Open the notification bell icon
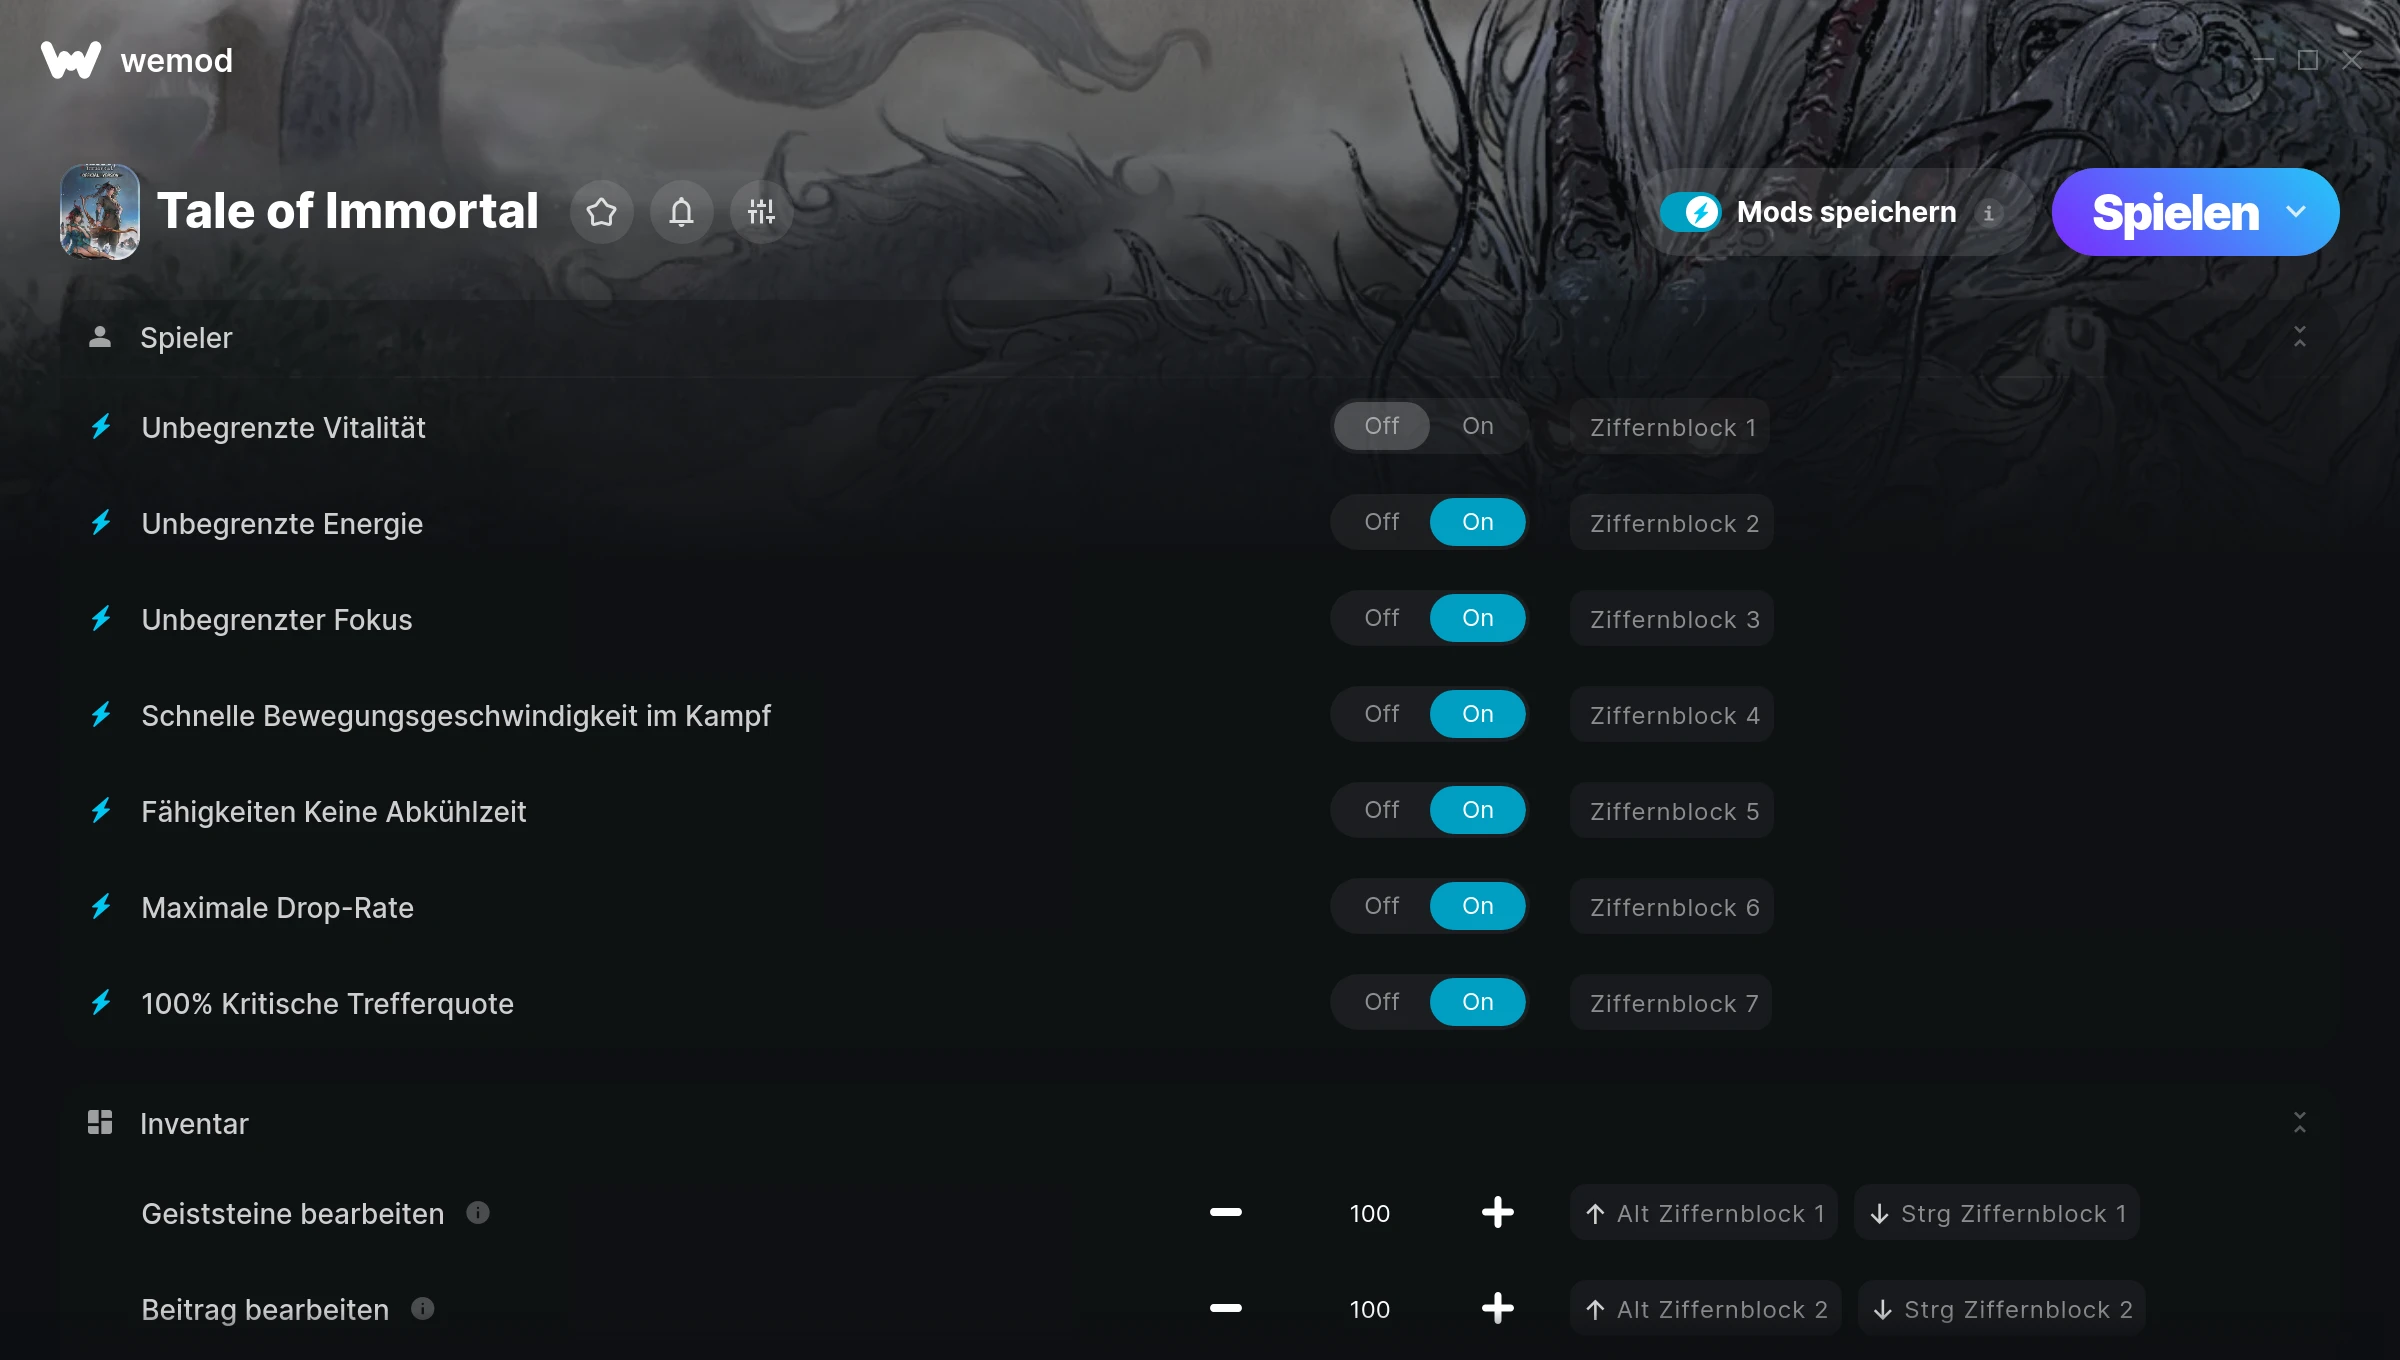This screenshot has width=2400, height=1360. (681, 212)
